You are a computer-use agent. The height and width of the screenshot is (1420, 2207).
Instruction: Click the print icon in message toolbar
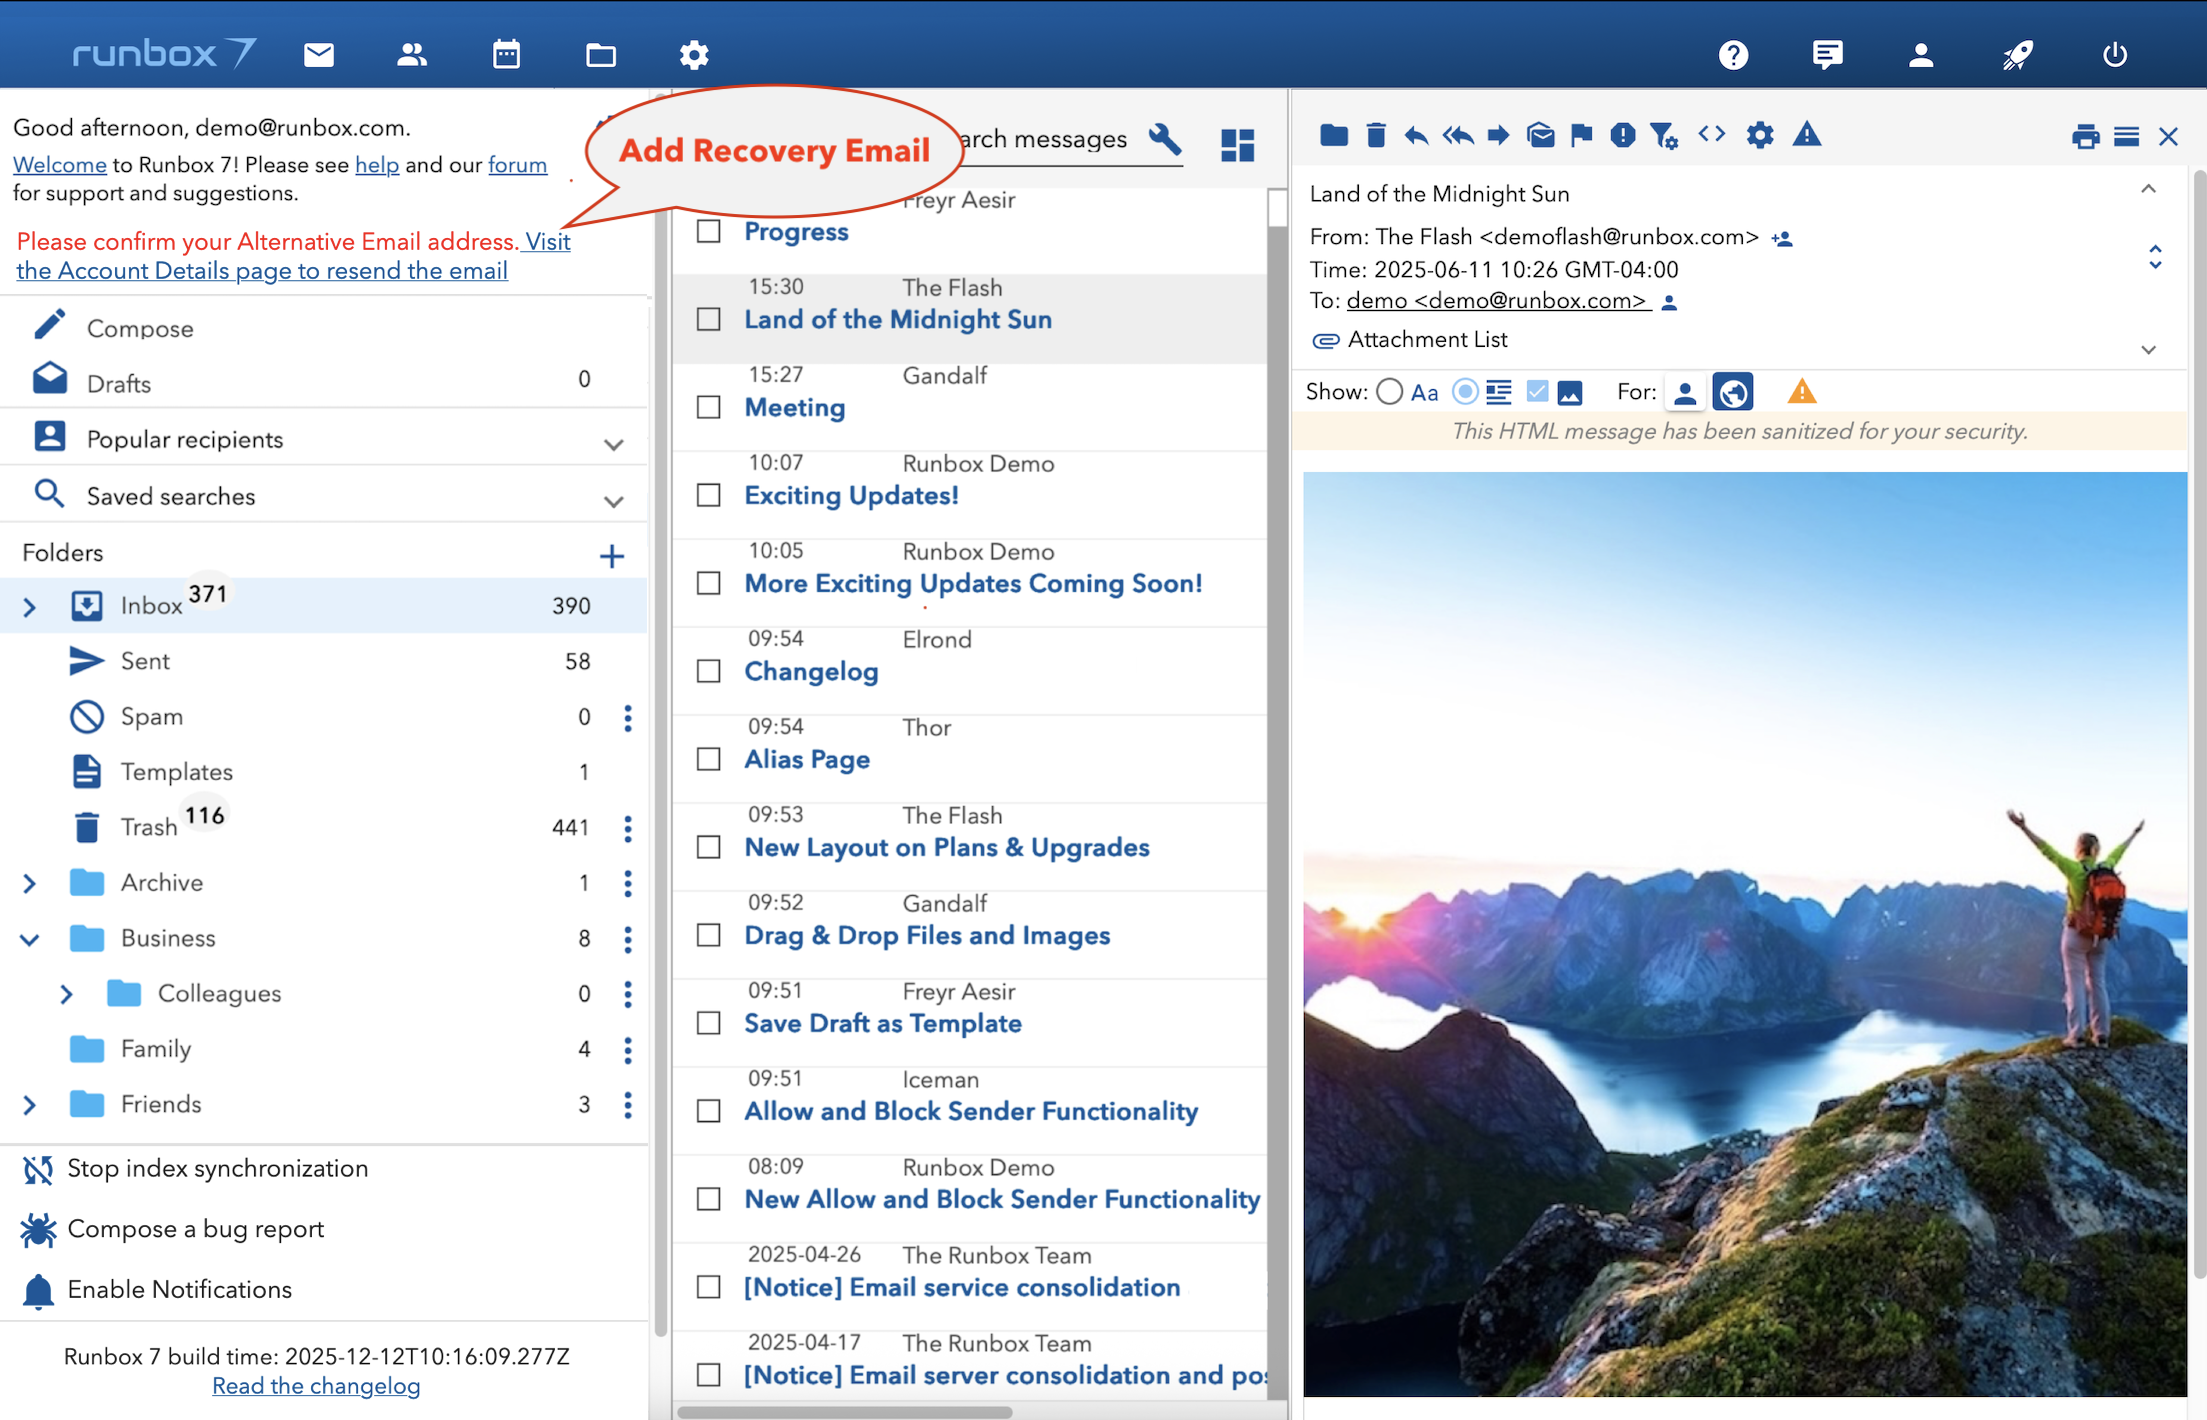coord(2085,137)
